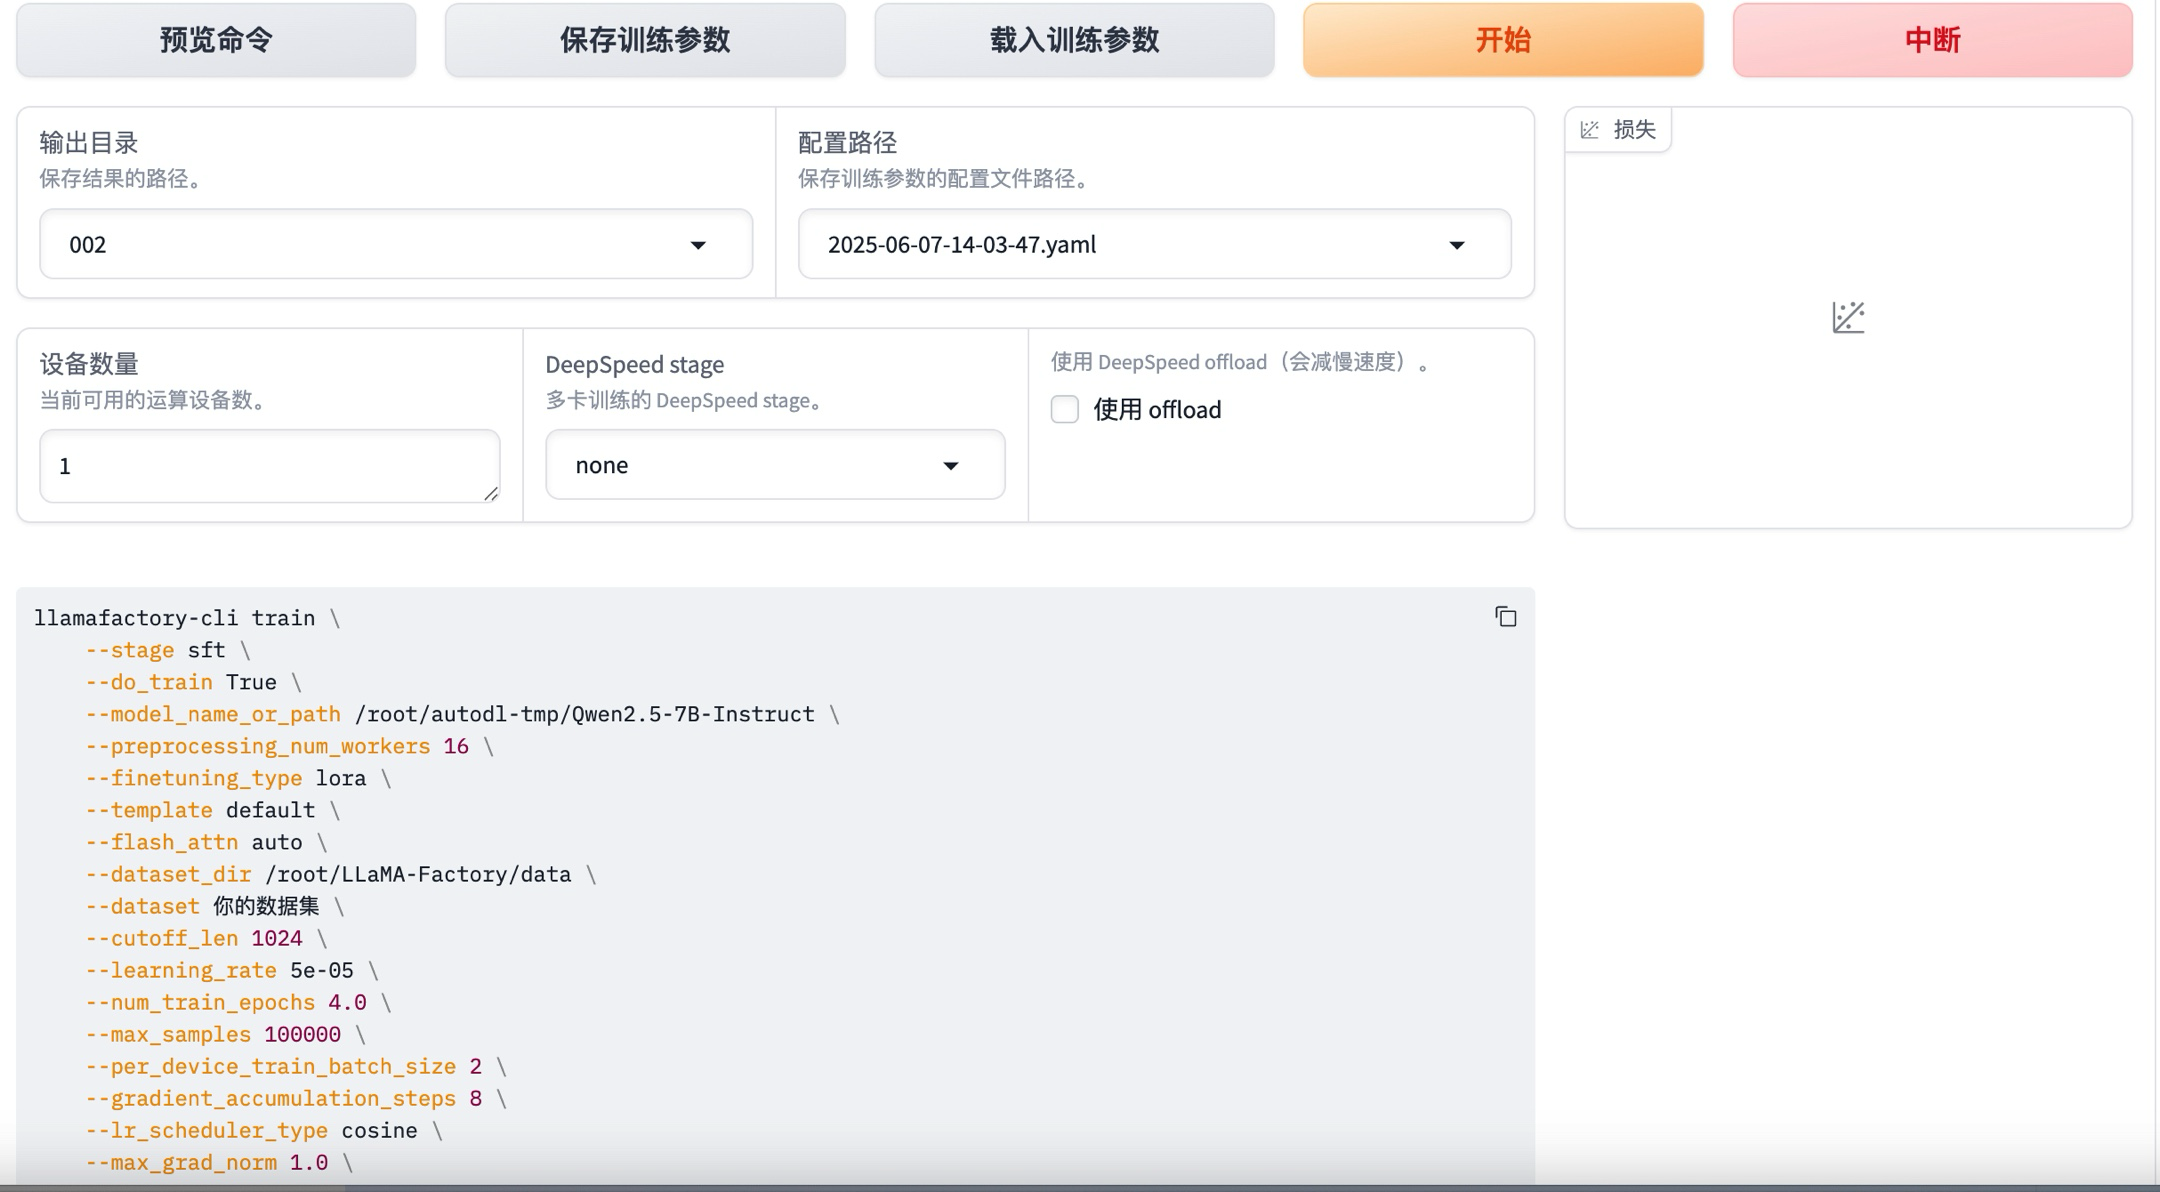Click the llamafactory-cli train command line

pyautogui.click(x=175, y=618)
